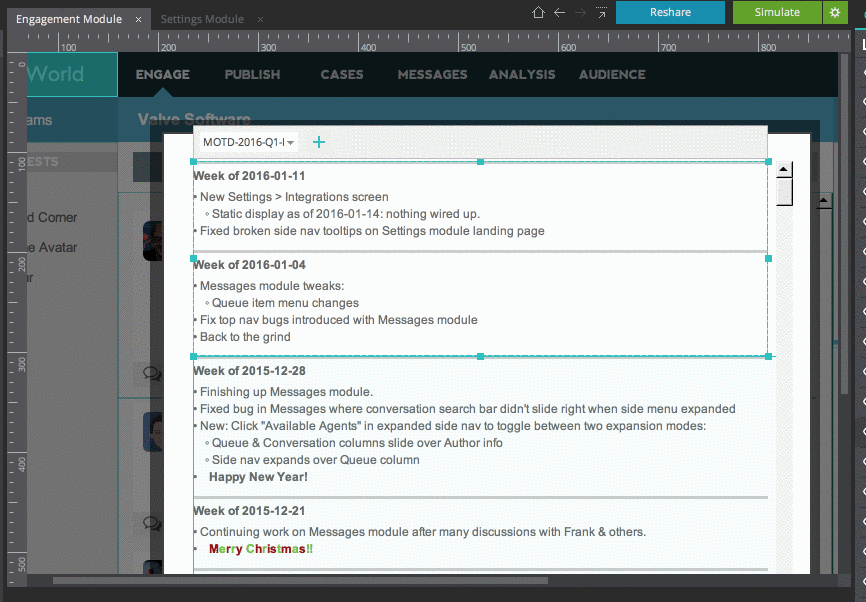
Task: Close the Engagement Module tab
Action: point(139,19)
